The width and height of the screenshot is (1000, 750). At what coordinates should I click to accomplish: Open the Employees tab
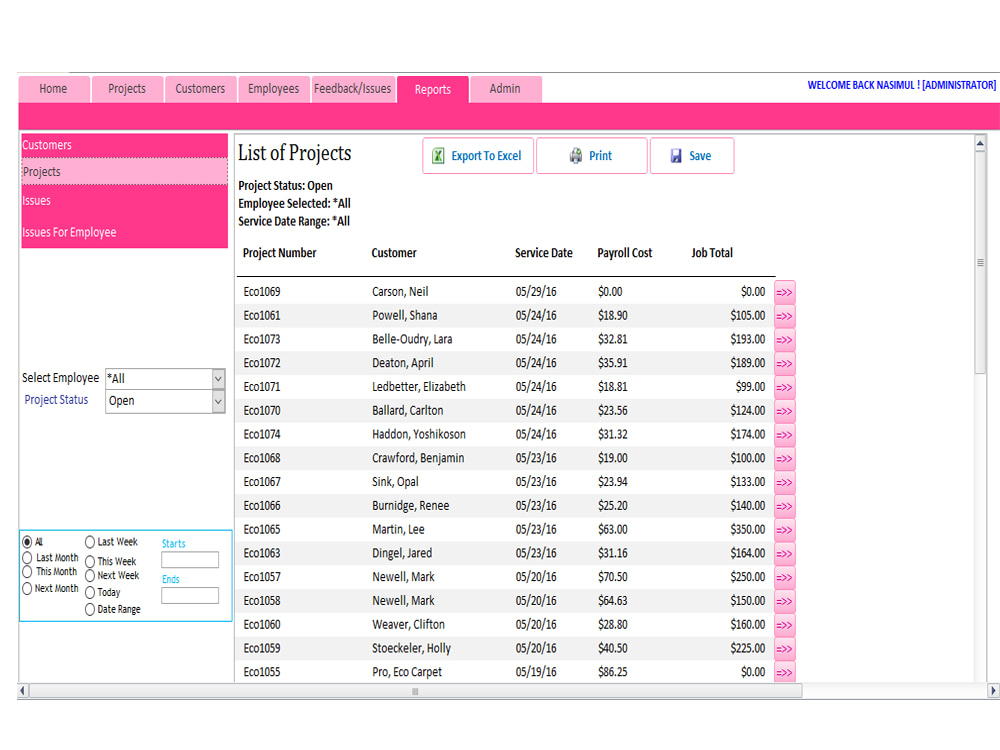coord(274,89)
